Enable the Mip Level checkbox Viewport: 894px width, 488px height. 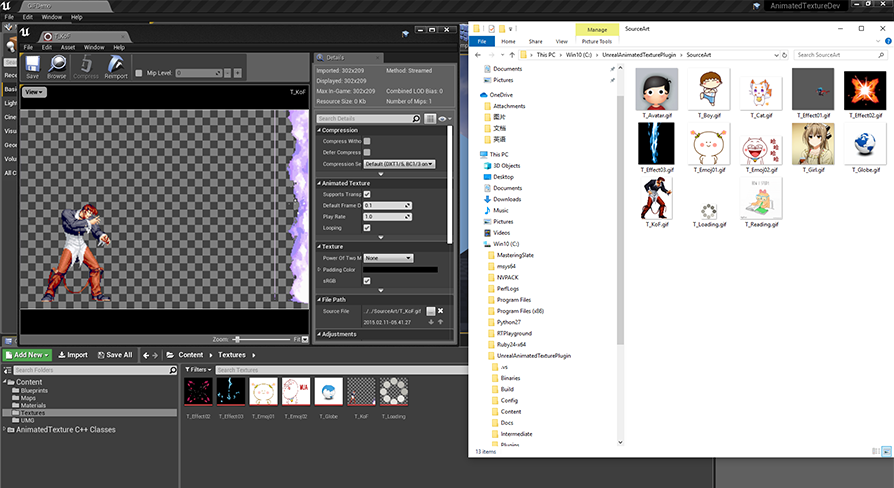click(138, 73)
